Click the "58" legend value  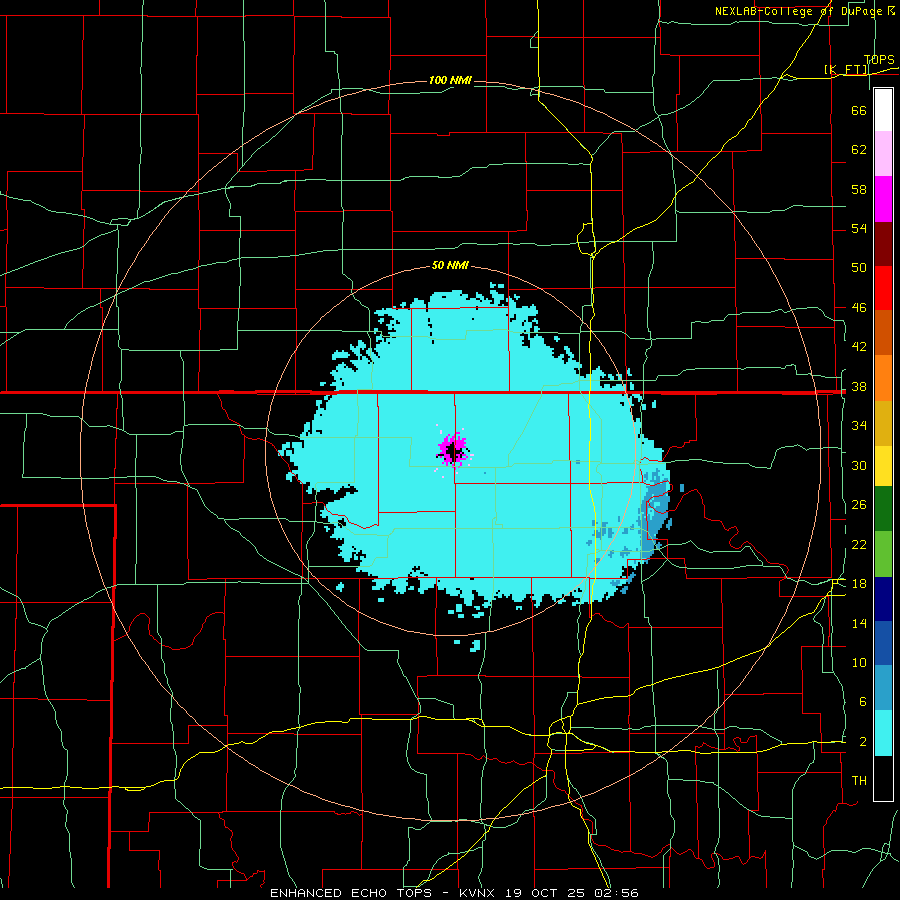(859, 189)
